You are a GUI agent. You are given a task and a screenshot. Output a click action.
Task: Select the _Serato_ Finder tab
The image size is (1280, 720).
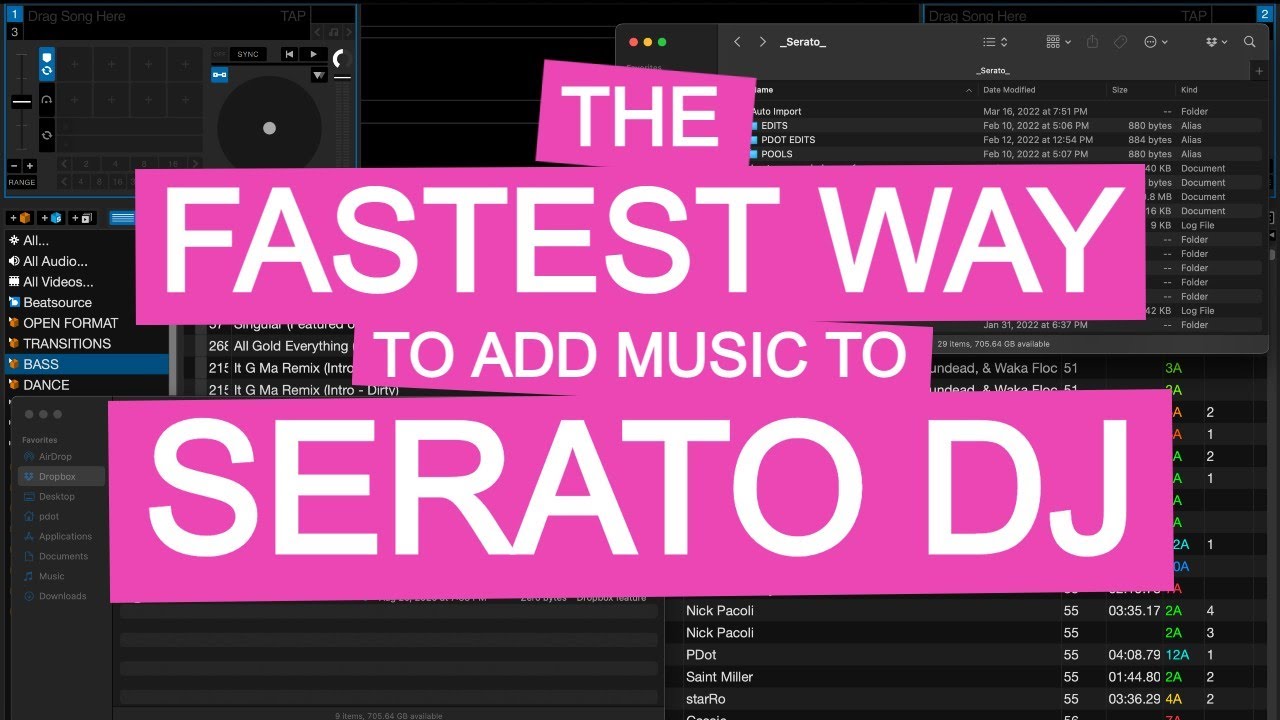click(x=992, y=71)
